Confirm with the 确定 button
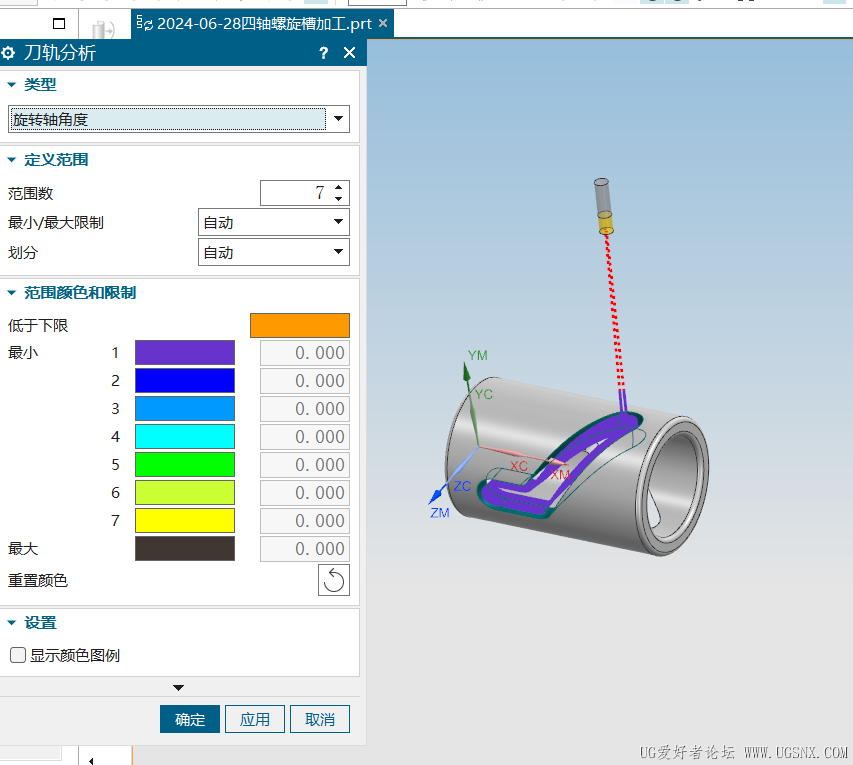853x765 pixels. click(x=190, y=719)
